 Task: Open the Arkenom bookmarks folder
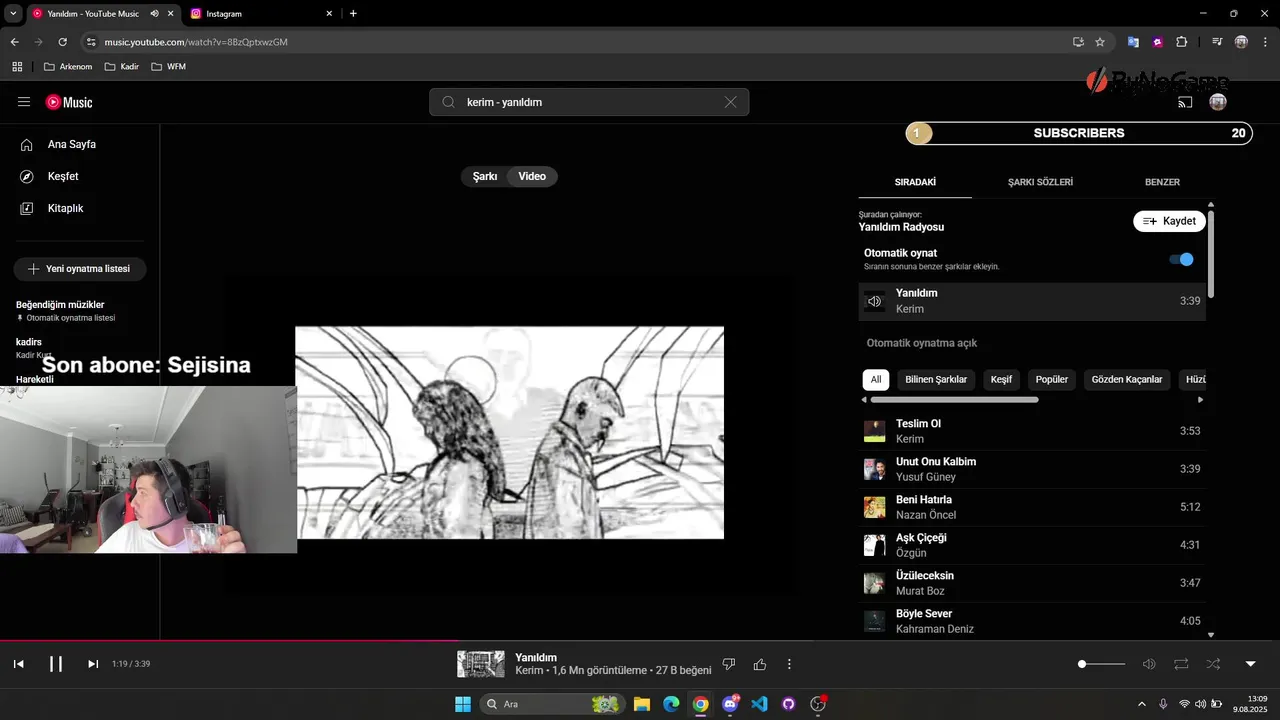tap(68, 67)
